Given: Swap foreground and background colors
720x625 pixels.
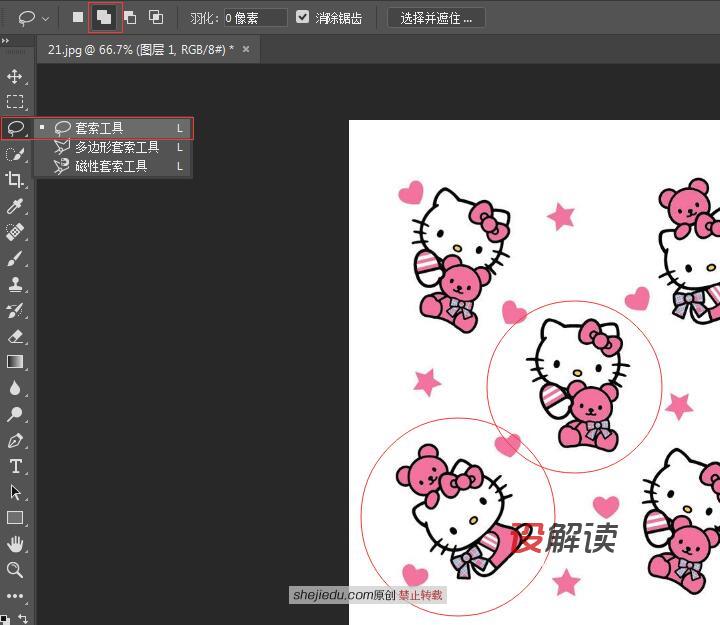Looking at the screenshot, I should pos(23,618).
